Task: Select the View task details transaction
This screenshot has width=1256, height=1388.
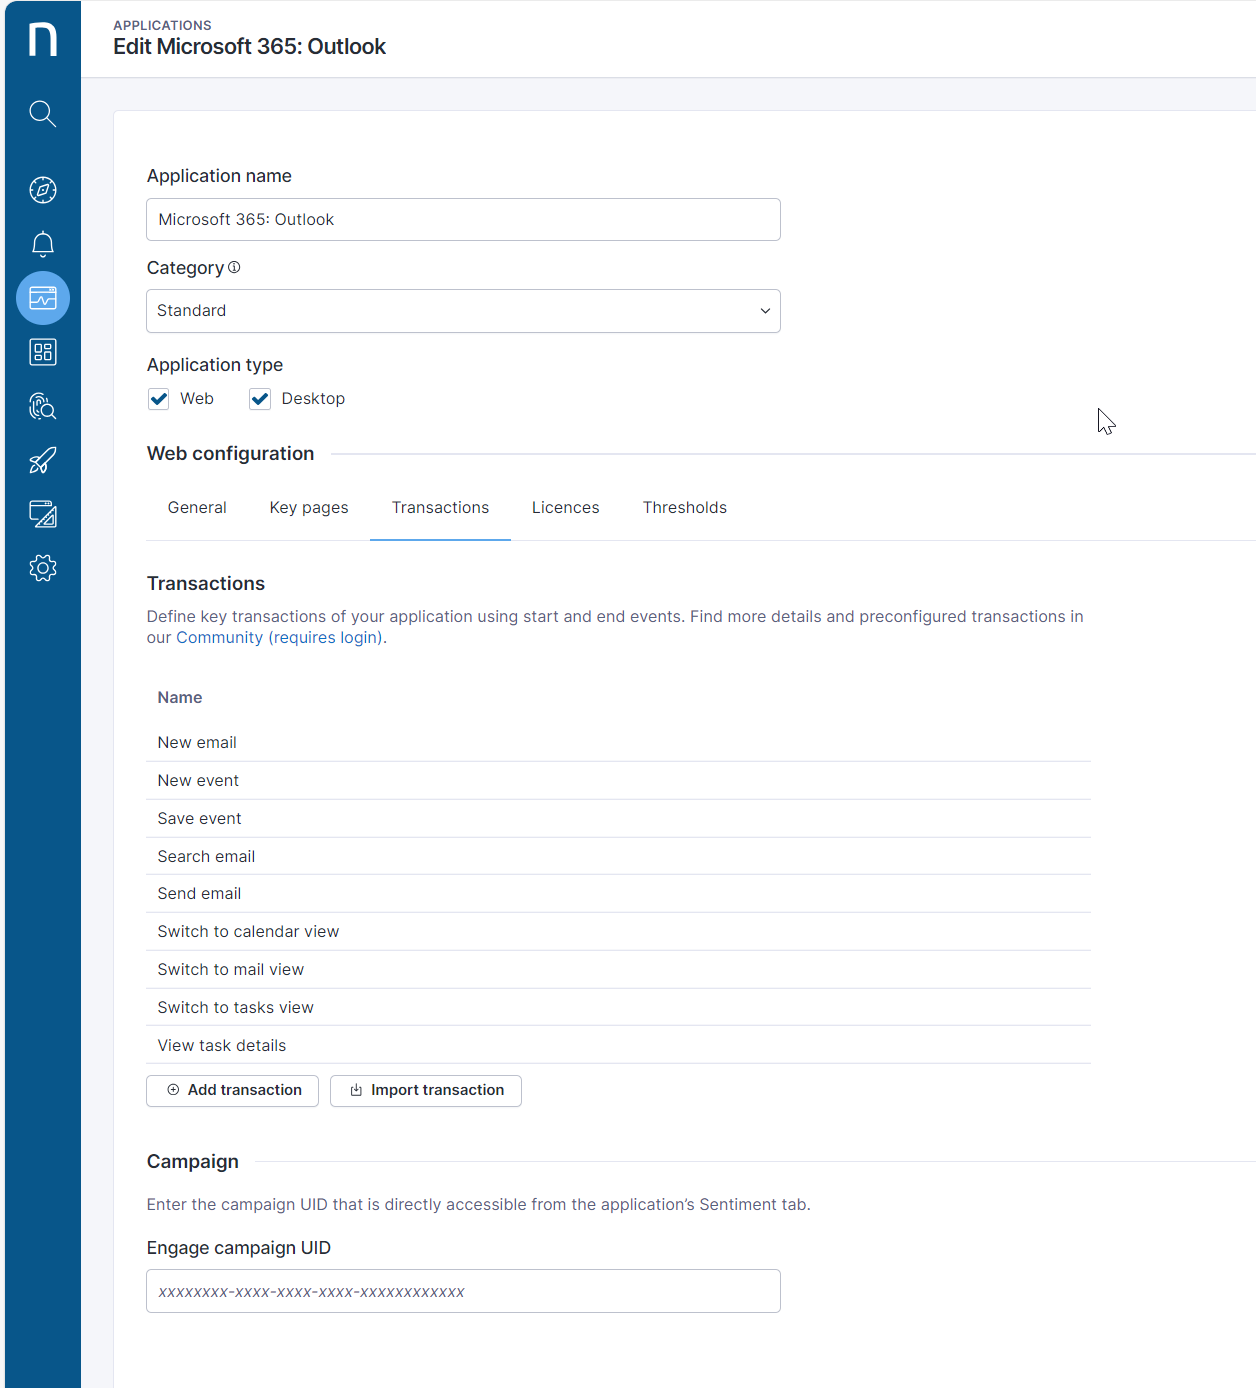Action: click(x=618, y=1046)
